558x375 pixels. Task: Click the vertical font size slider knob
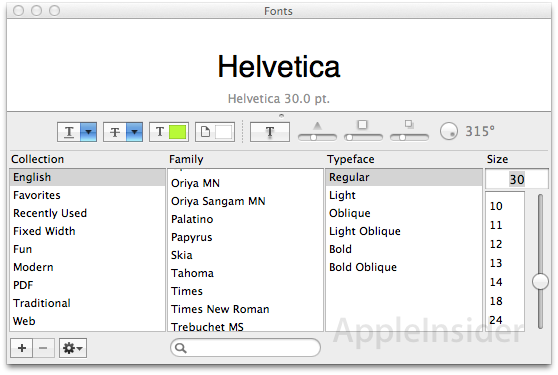click(x=540, y=281)
